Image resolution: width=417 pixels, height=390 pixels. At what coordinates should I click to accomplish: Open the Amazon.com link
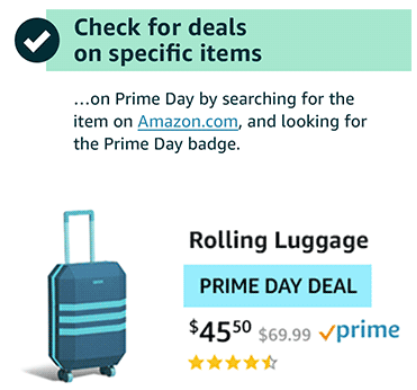coord(188,121)
